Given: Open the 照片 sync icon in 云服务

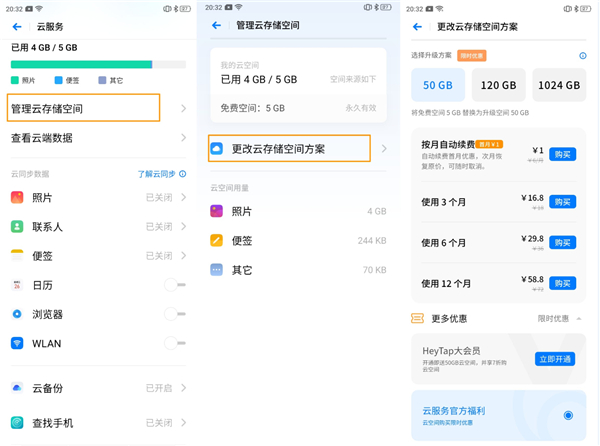Looking at the screenshot, I should 17,197.
